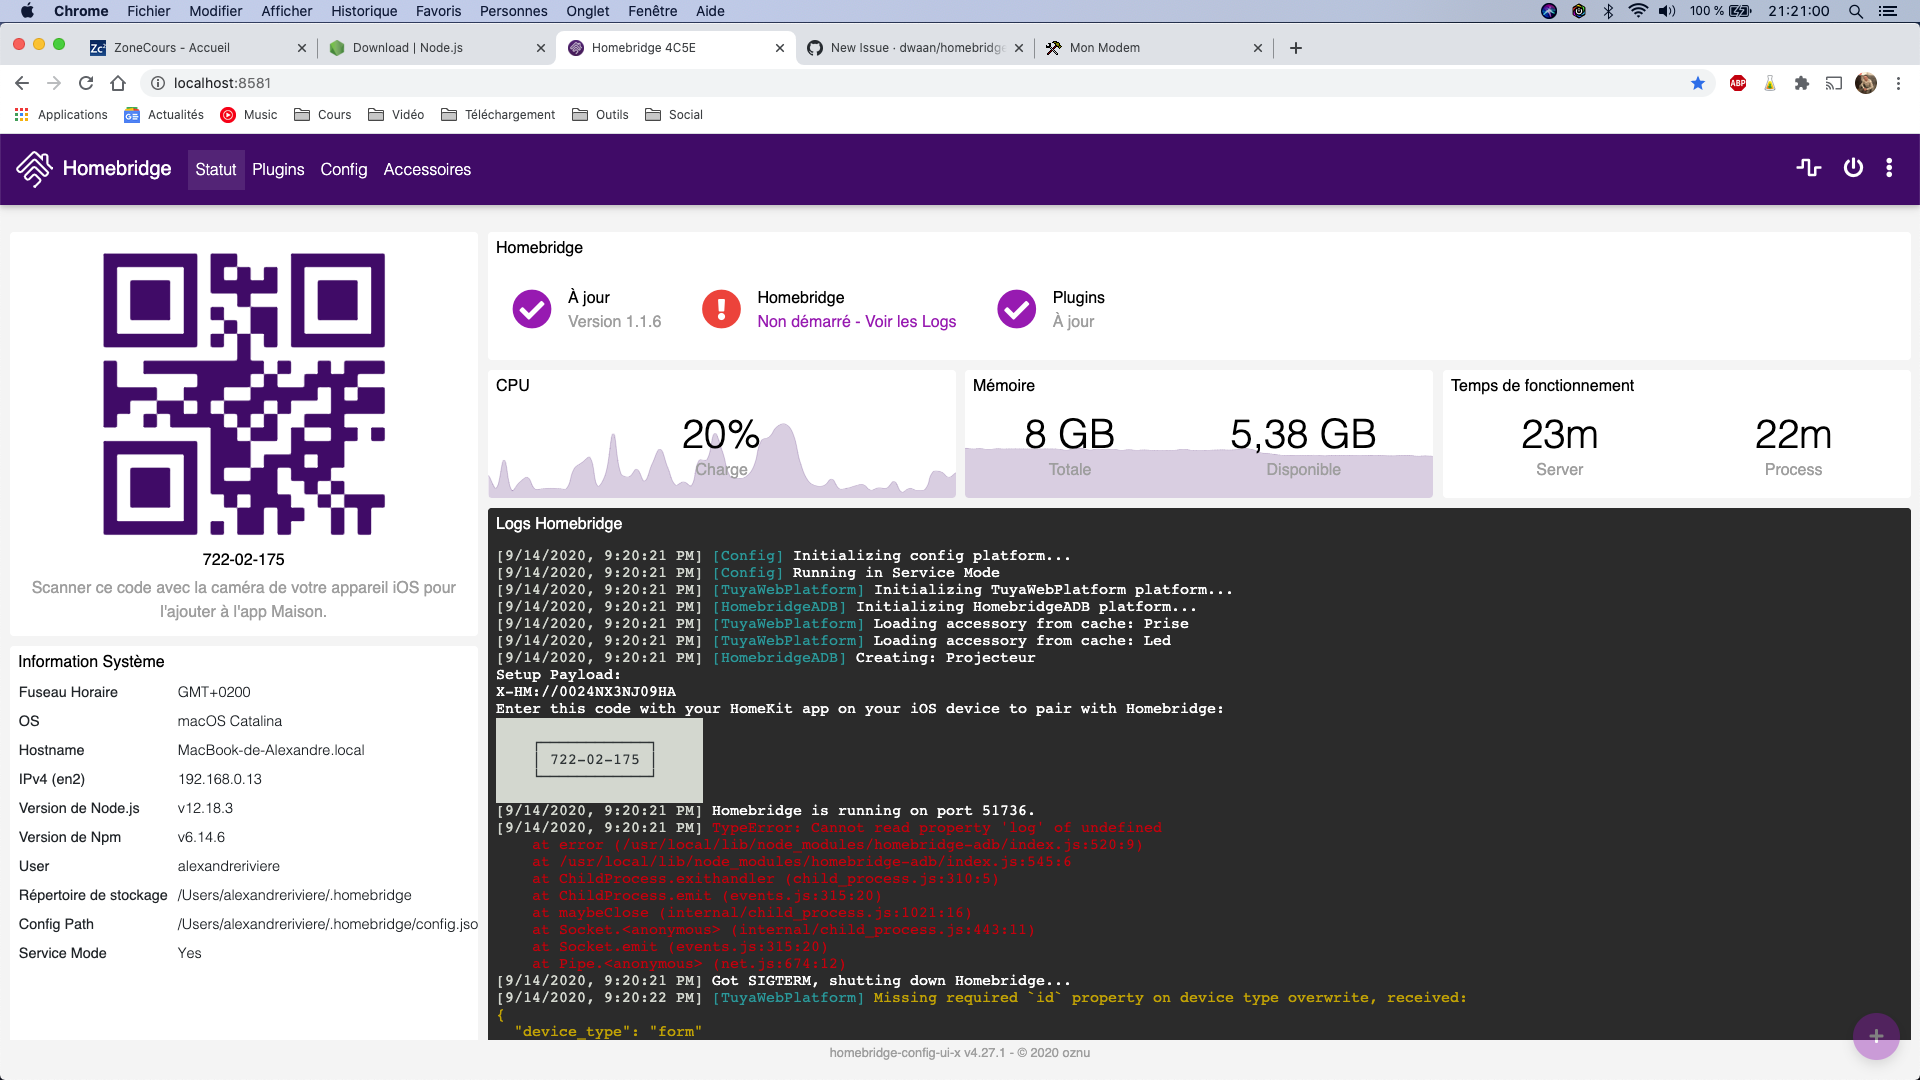Navigate back in Chrome
This screenshot has width=1920, height=1080.
[x=22, y=83]
